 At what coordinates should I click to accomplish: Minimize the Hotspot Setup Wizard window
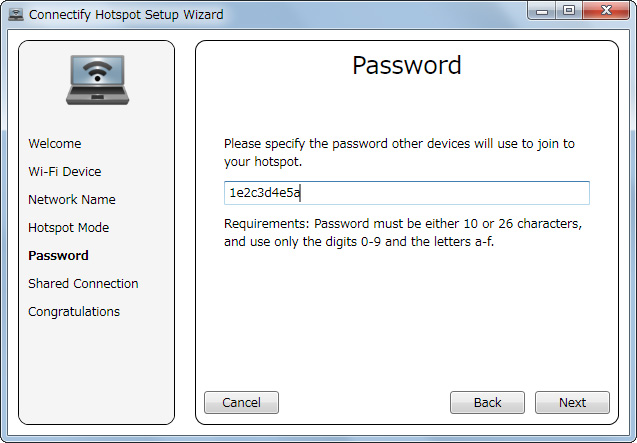pos(543,11)
